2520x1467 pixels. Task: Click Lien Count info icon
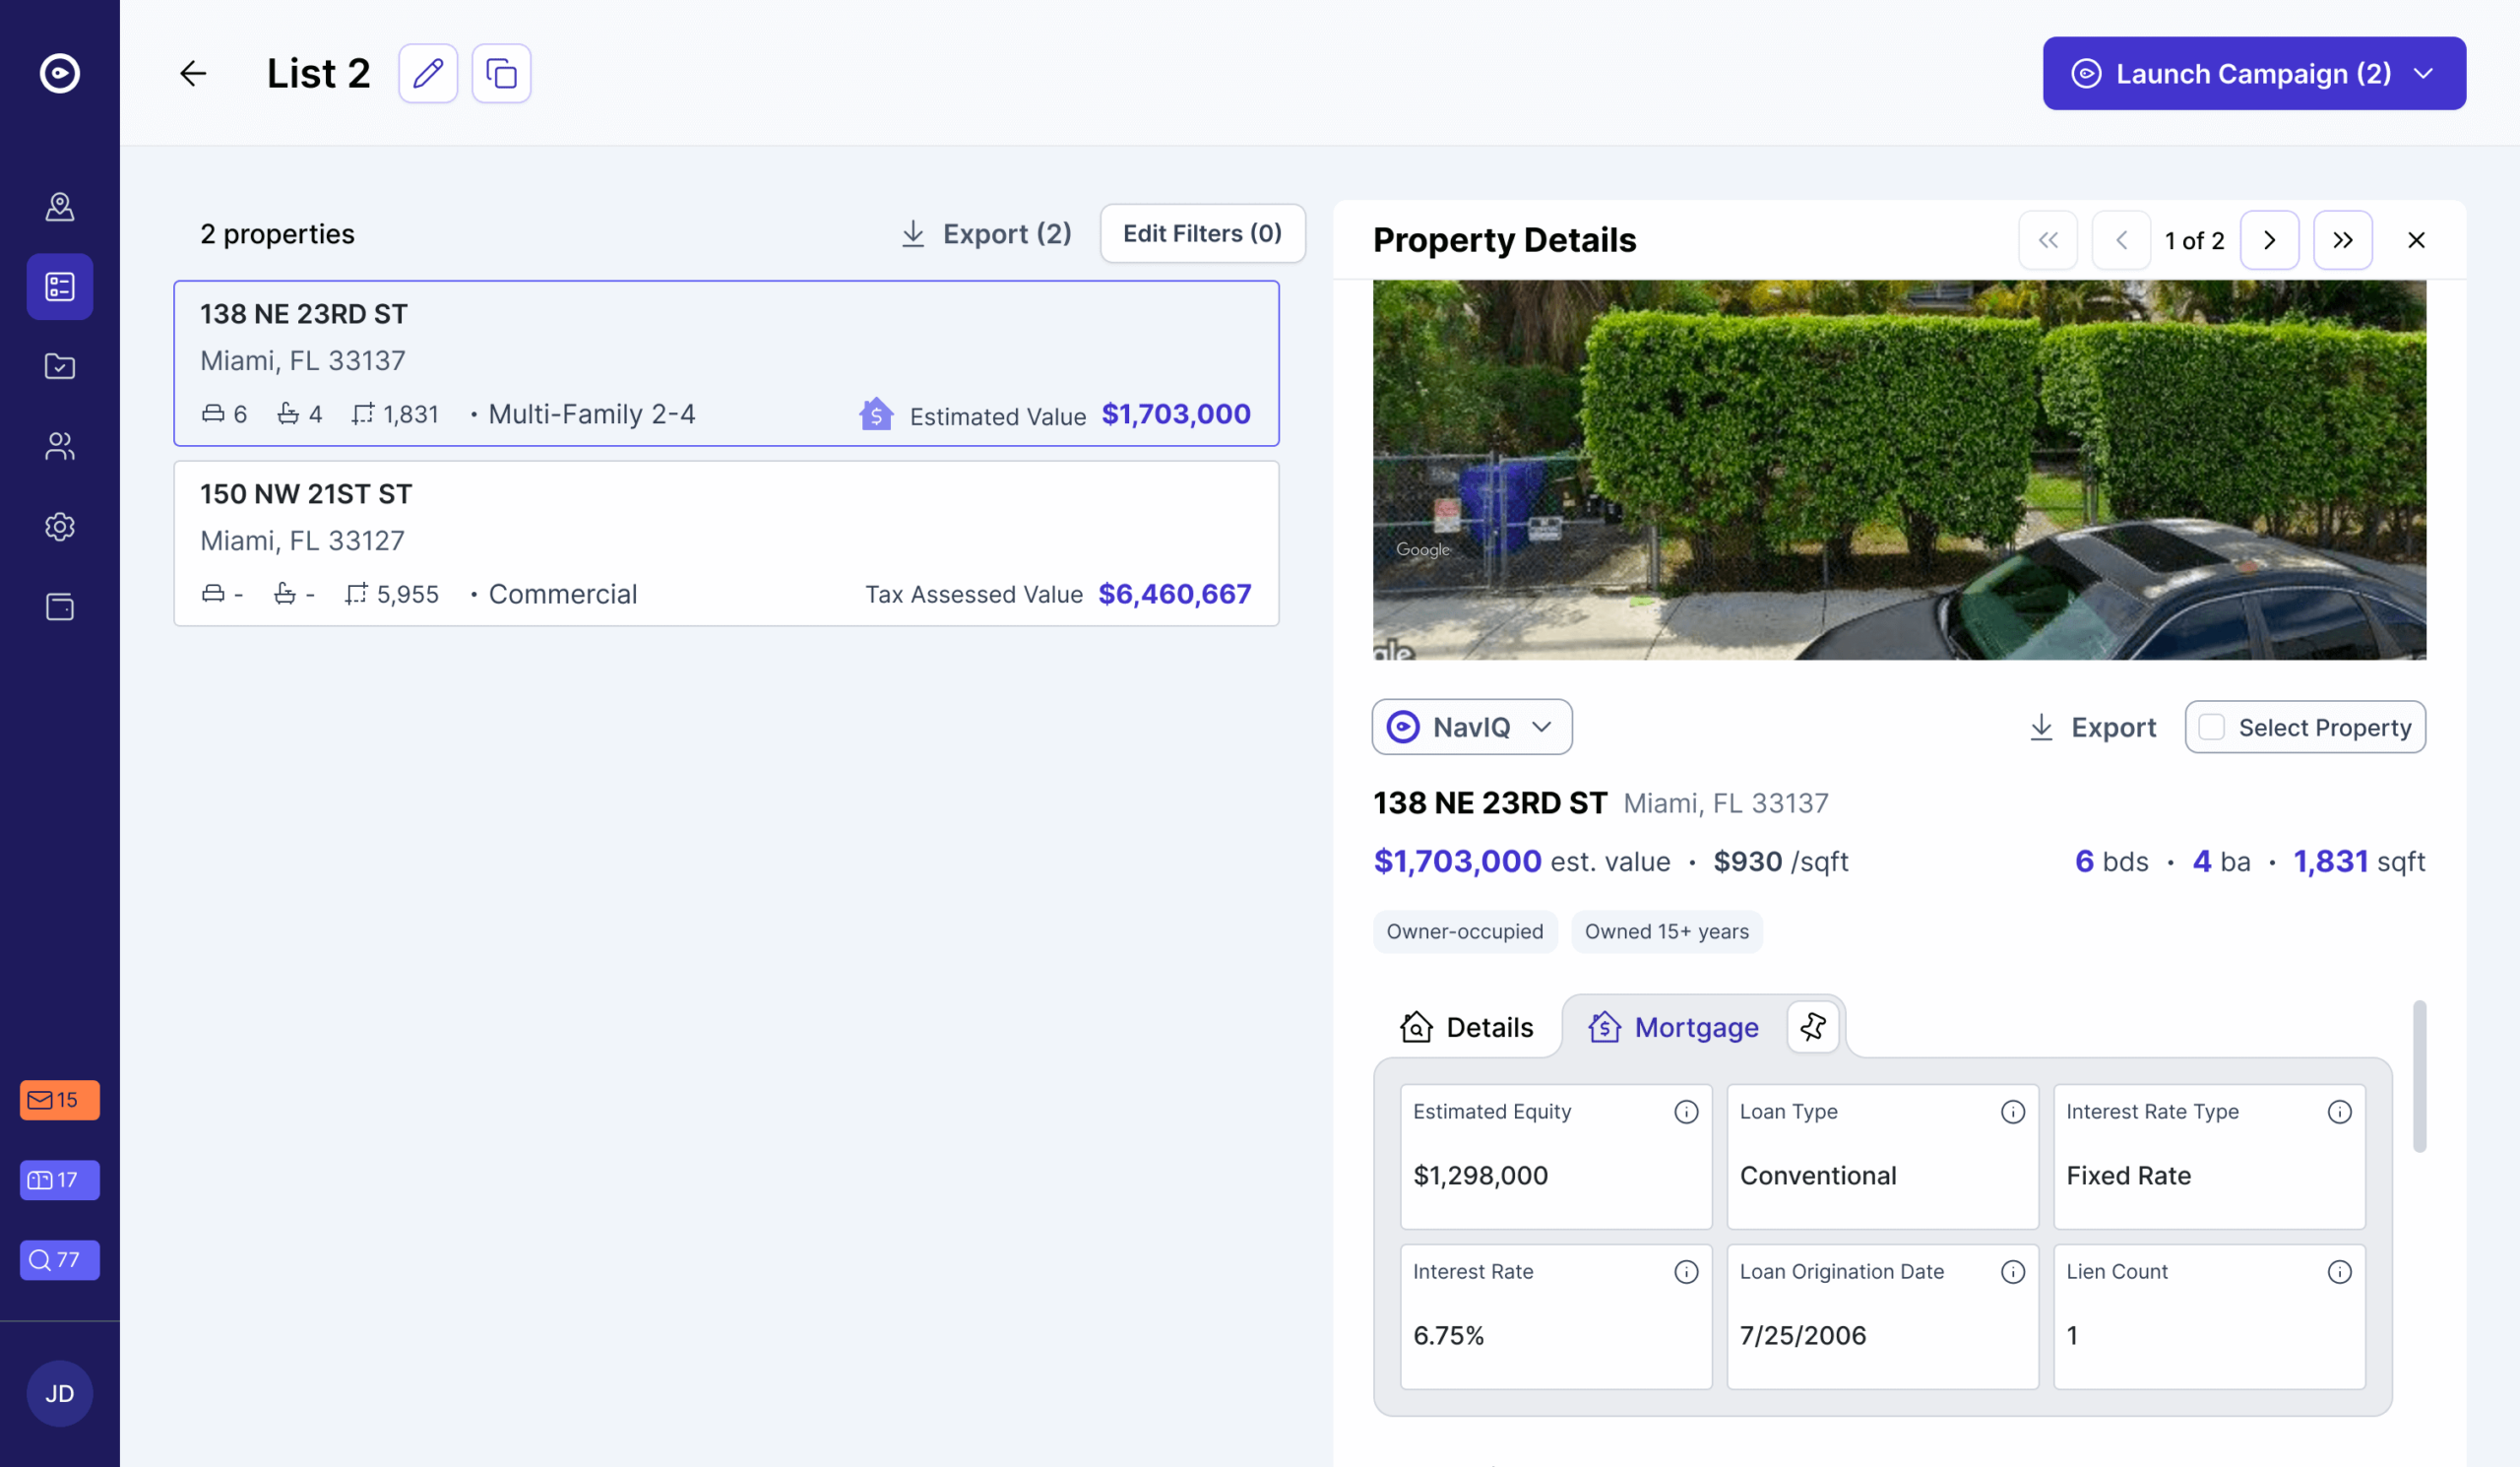point(2339,1272)
